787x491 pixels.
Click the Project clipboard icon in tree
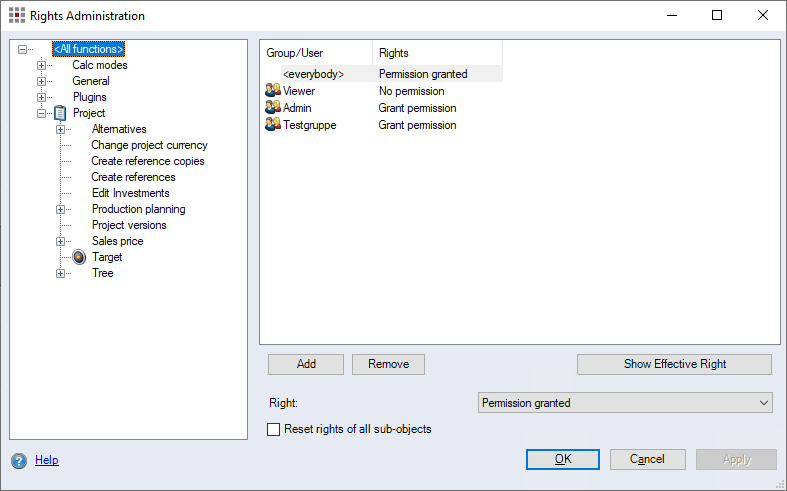(60, 113)
